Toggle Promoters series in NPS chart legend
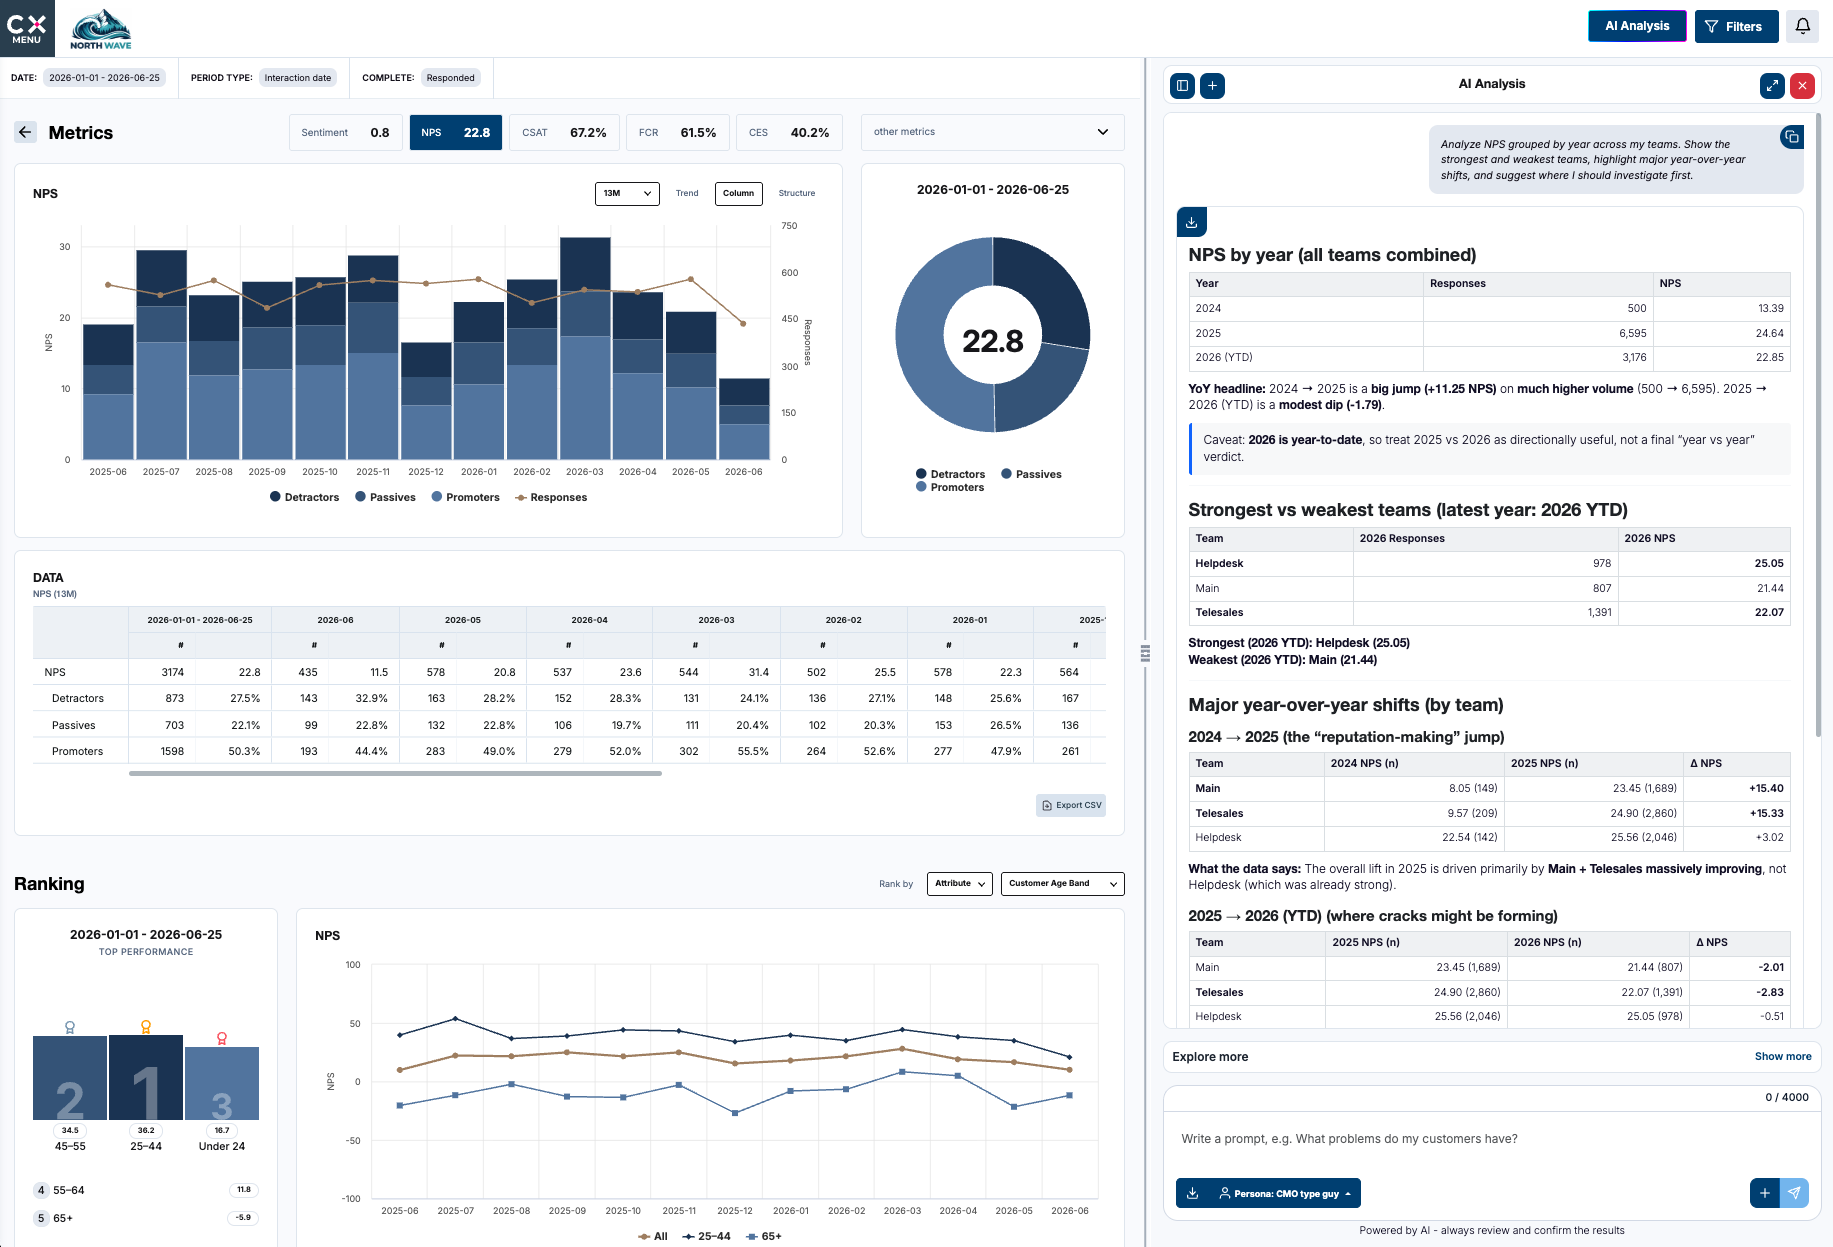This screenshot has height=1247, width=1833. (465, 497)
